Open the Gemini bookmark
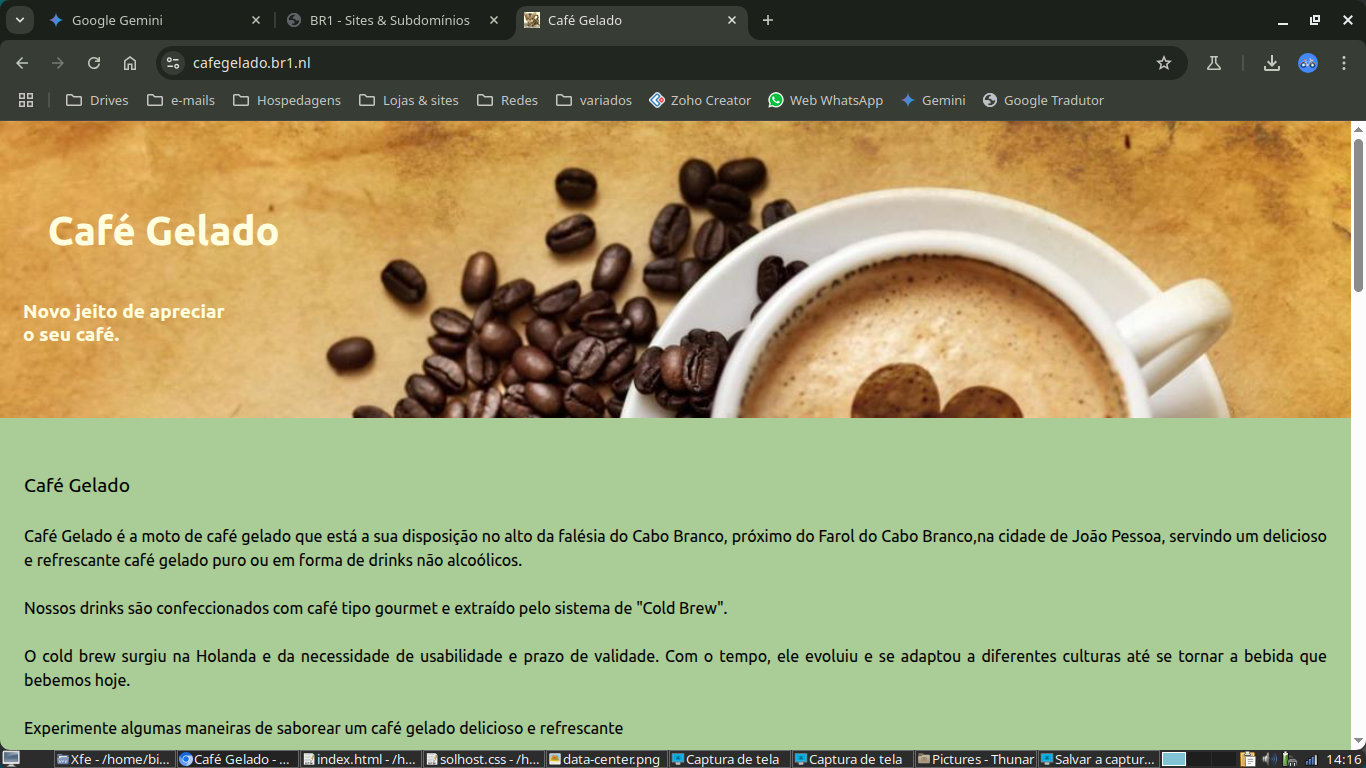 pyautogui.click(x=933, y=100)
